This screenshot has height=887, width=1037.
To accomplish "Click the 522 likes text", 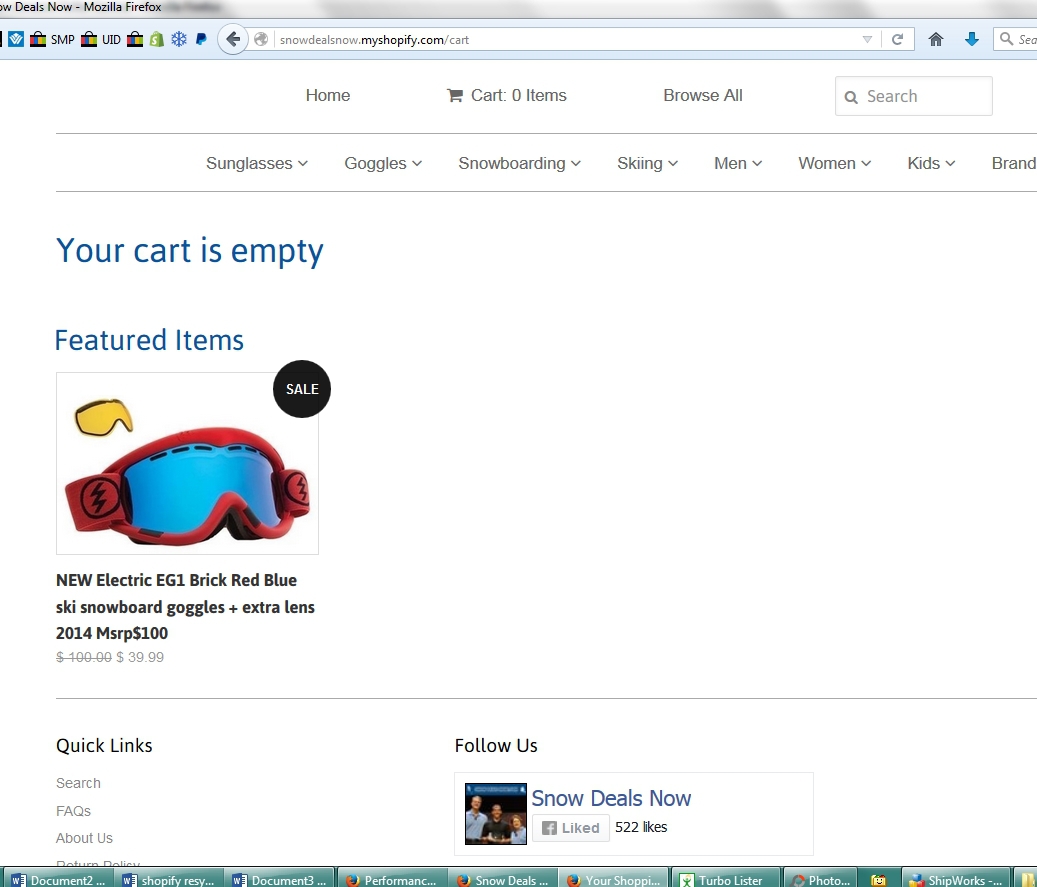I will pyautogui.click(x=641, y=827).
